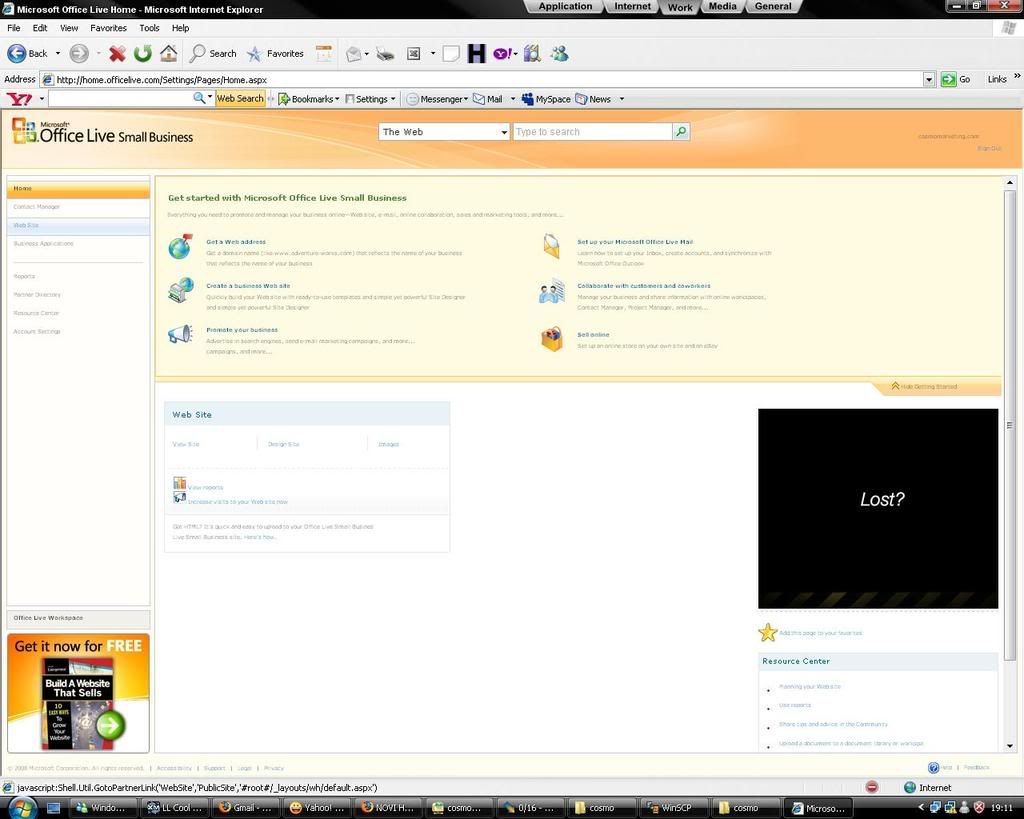Click the Web Search button

tap(240, 99)
